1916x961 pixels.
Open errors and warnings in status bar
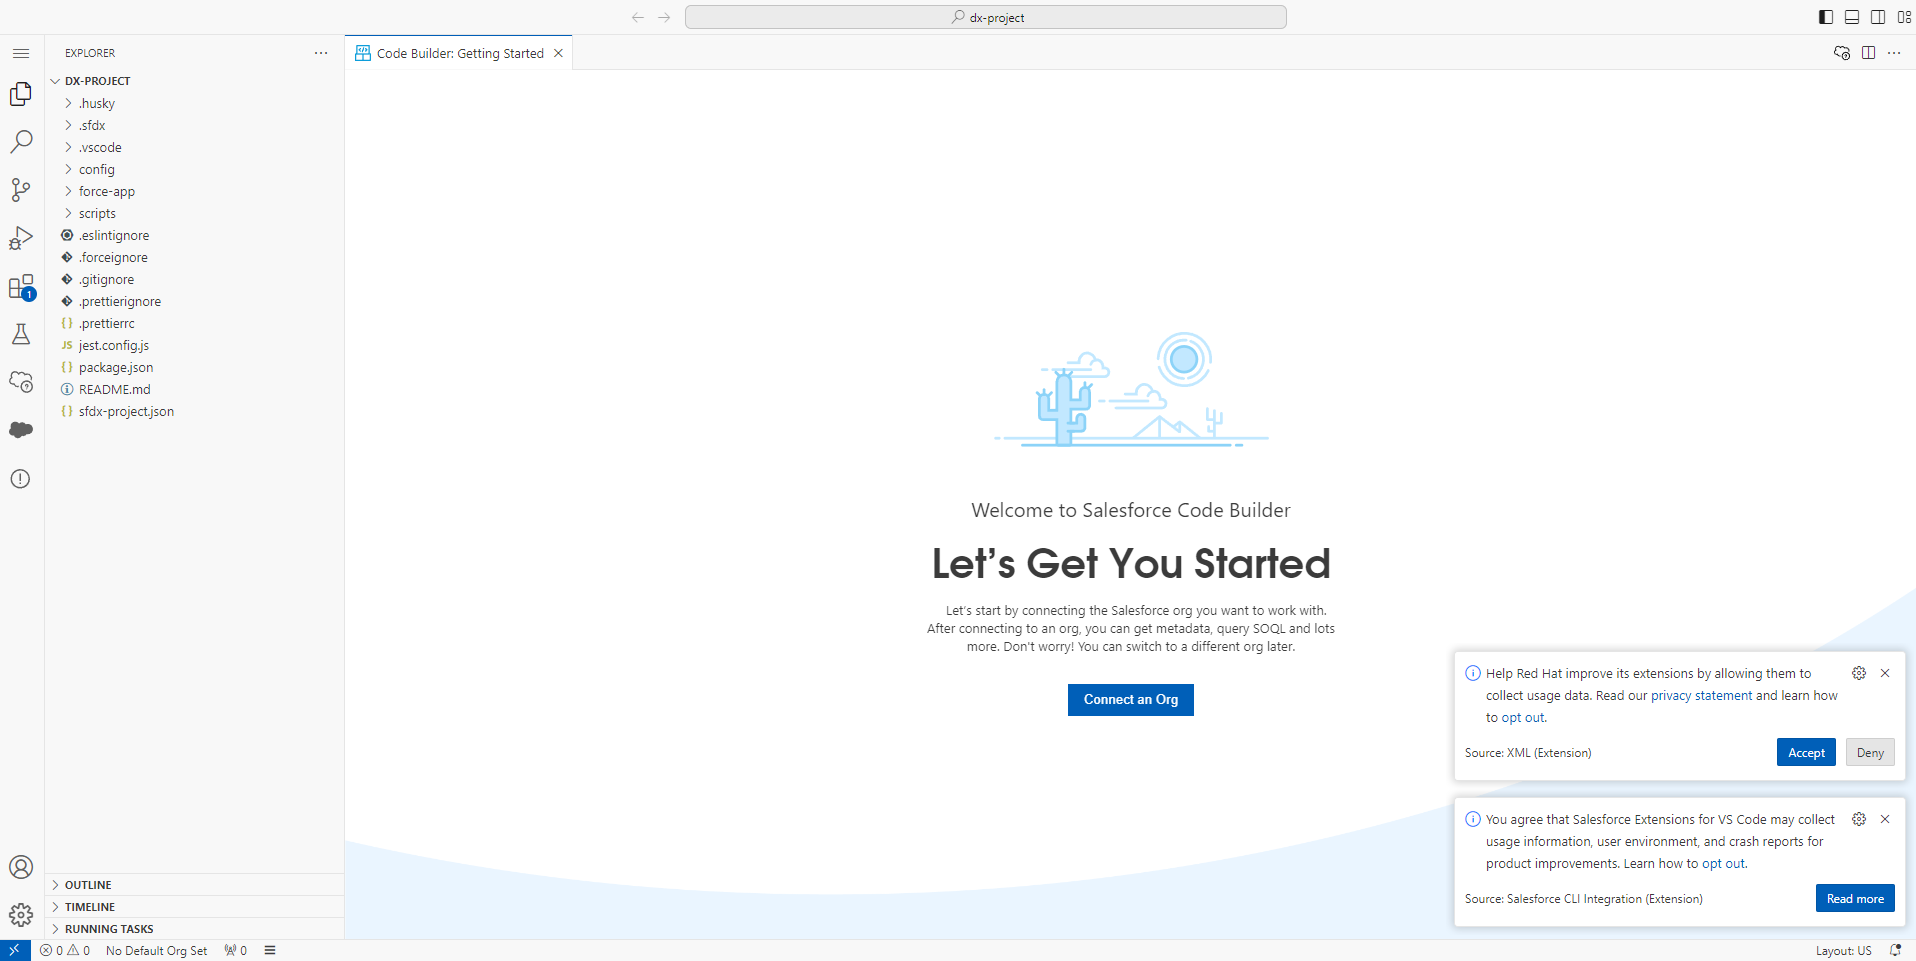[x=65, y=951]
